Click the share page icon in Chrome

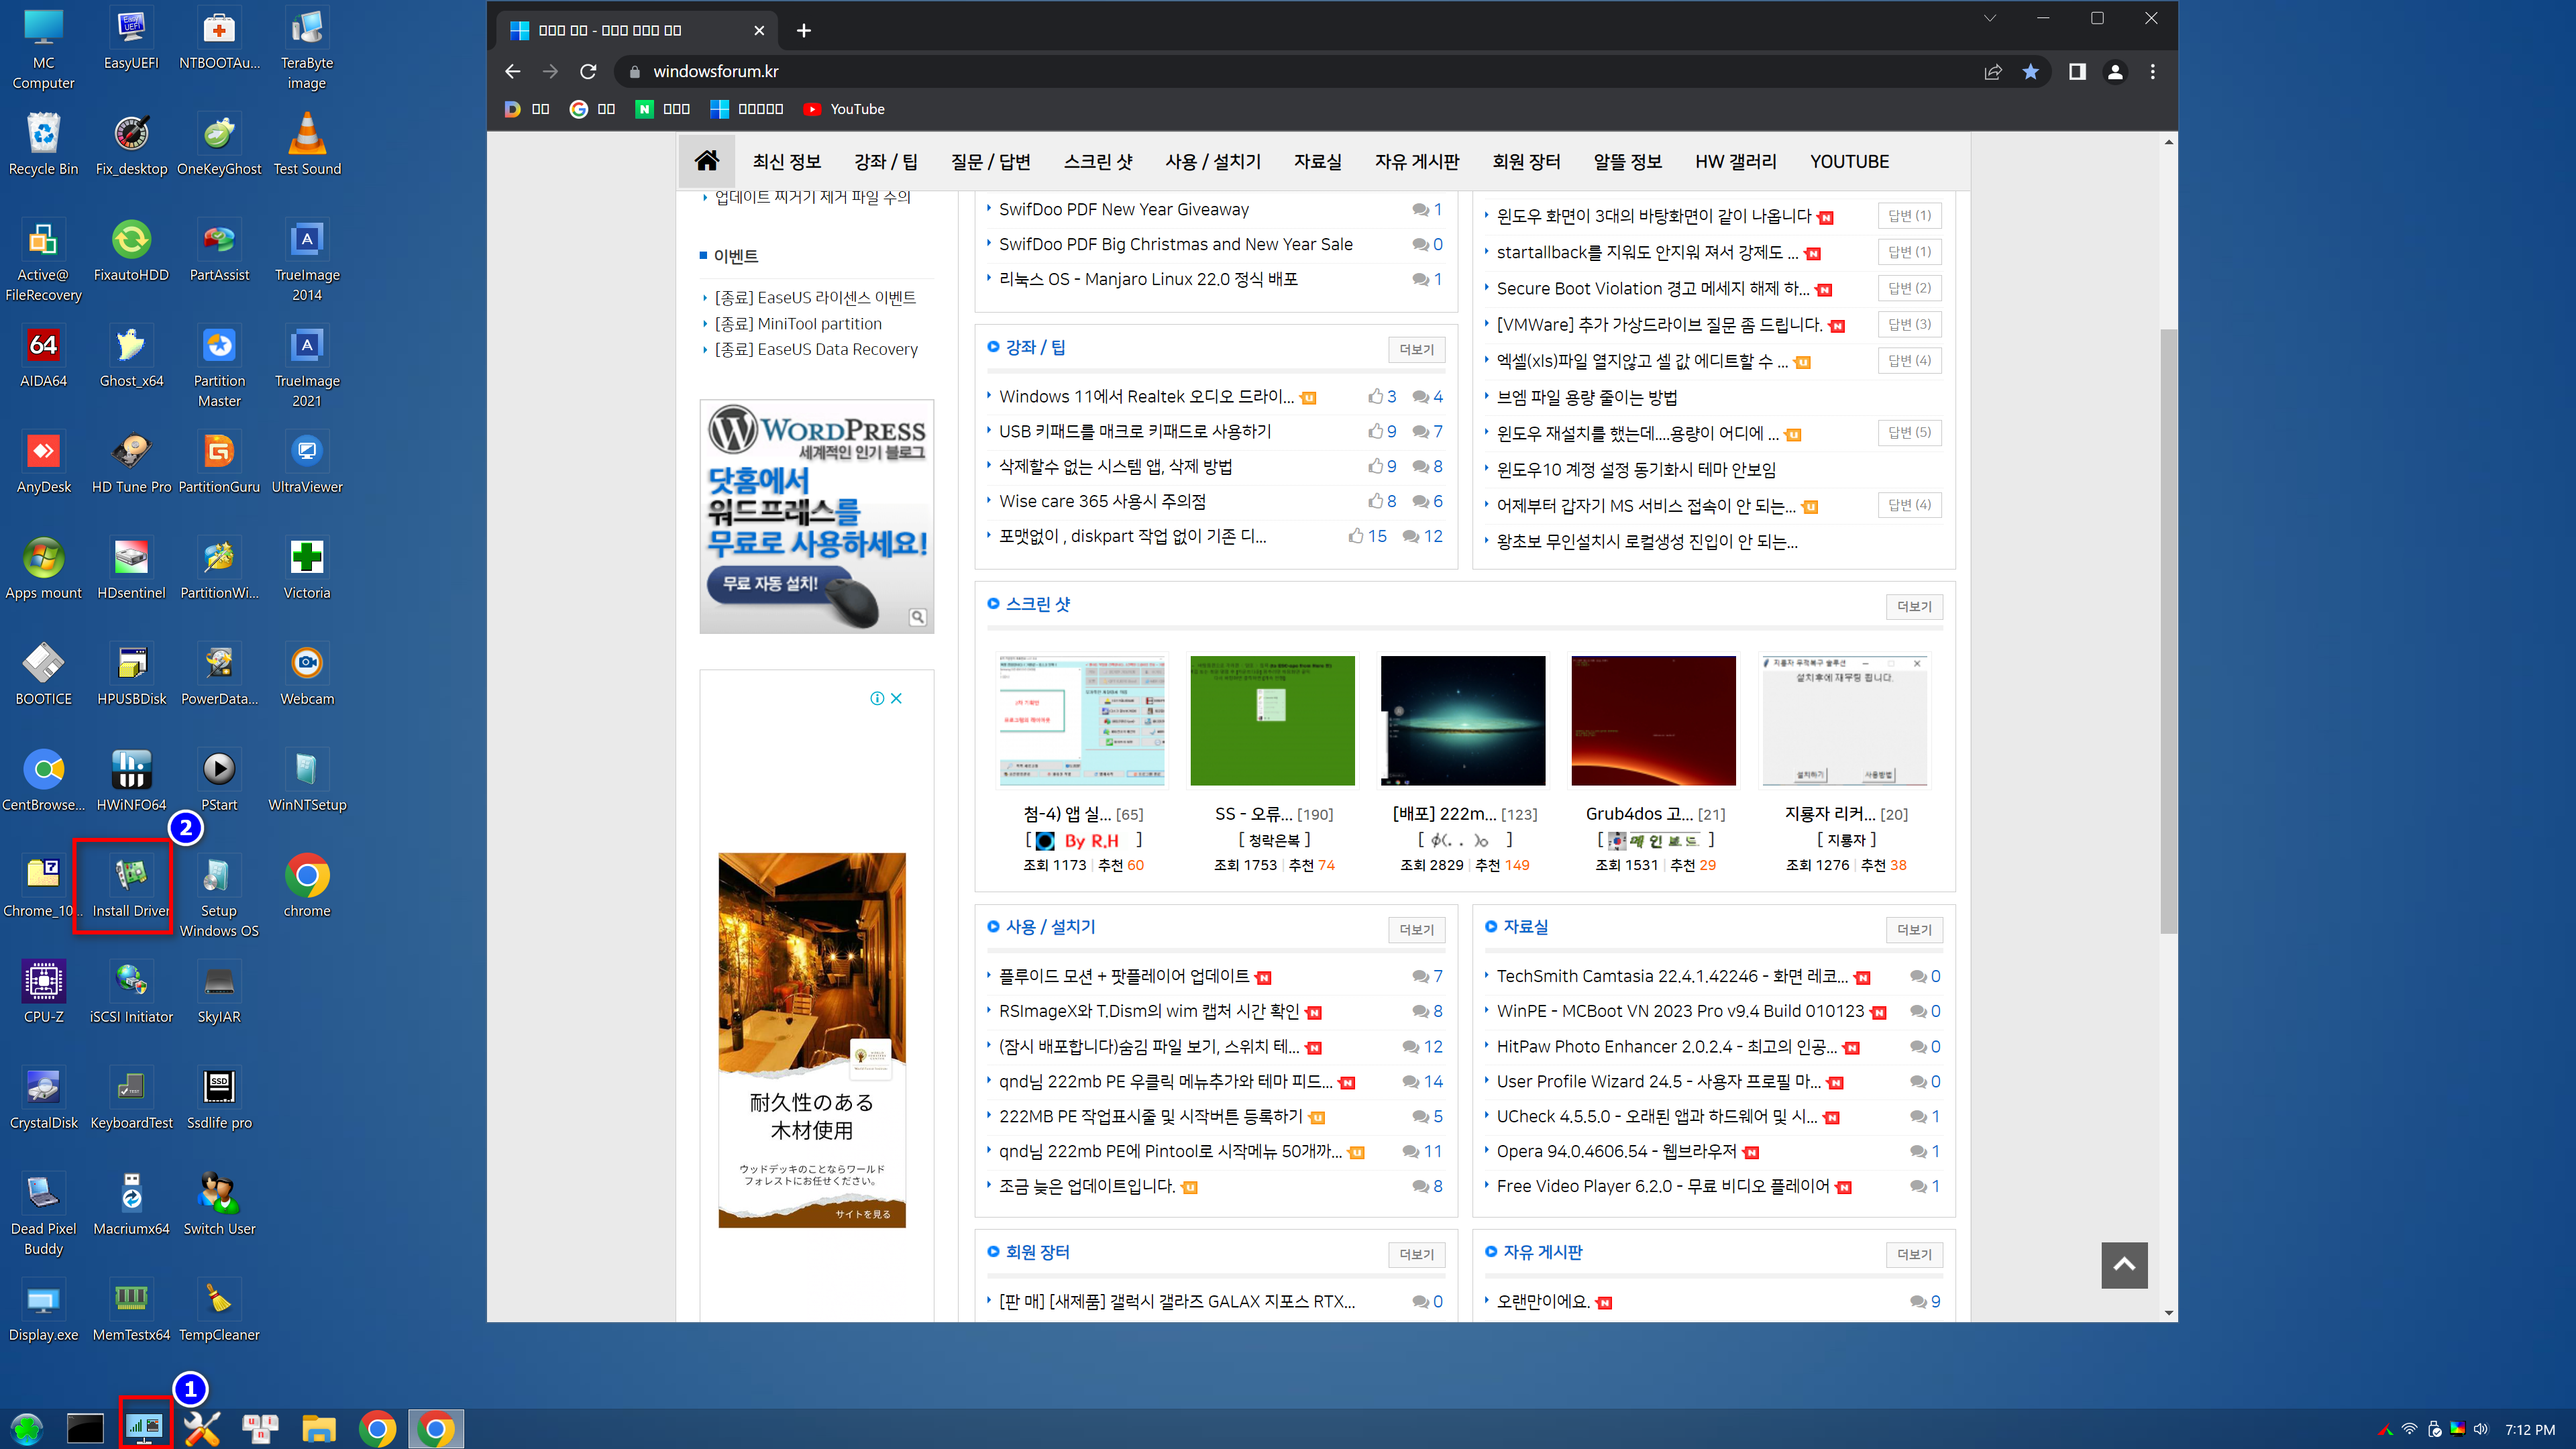click(1992, 71)
